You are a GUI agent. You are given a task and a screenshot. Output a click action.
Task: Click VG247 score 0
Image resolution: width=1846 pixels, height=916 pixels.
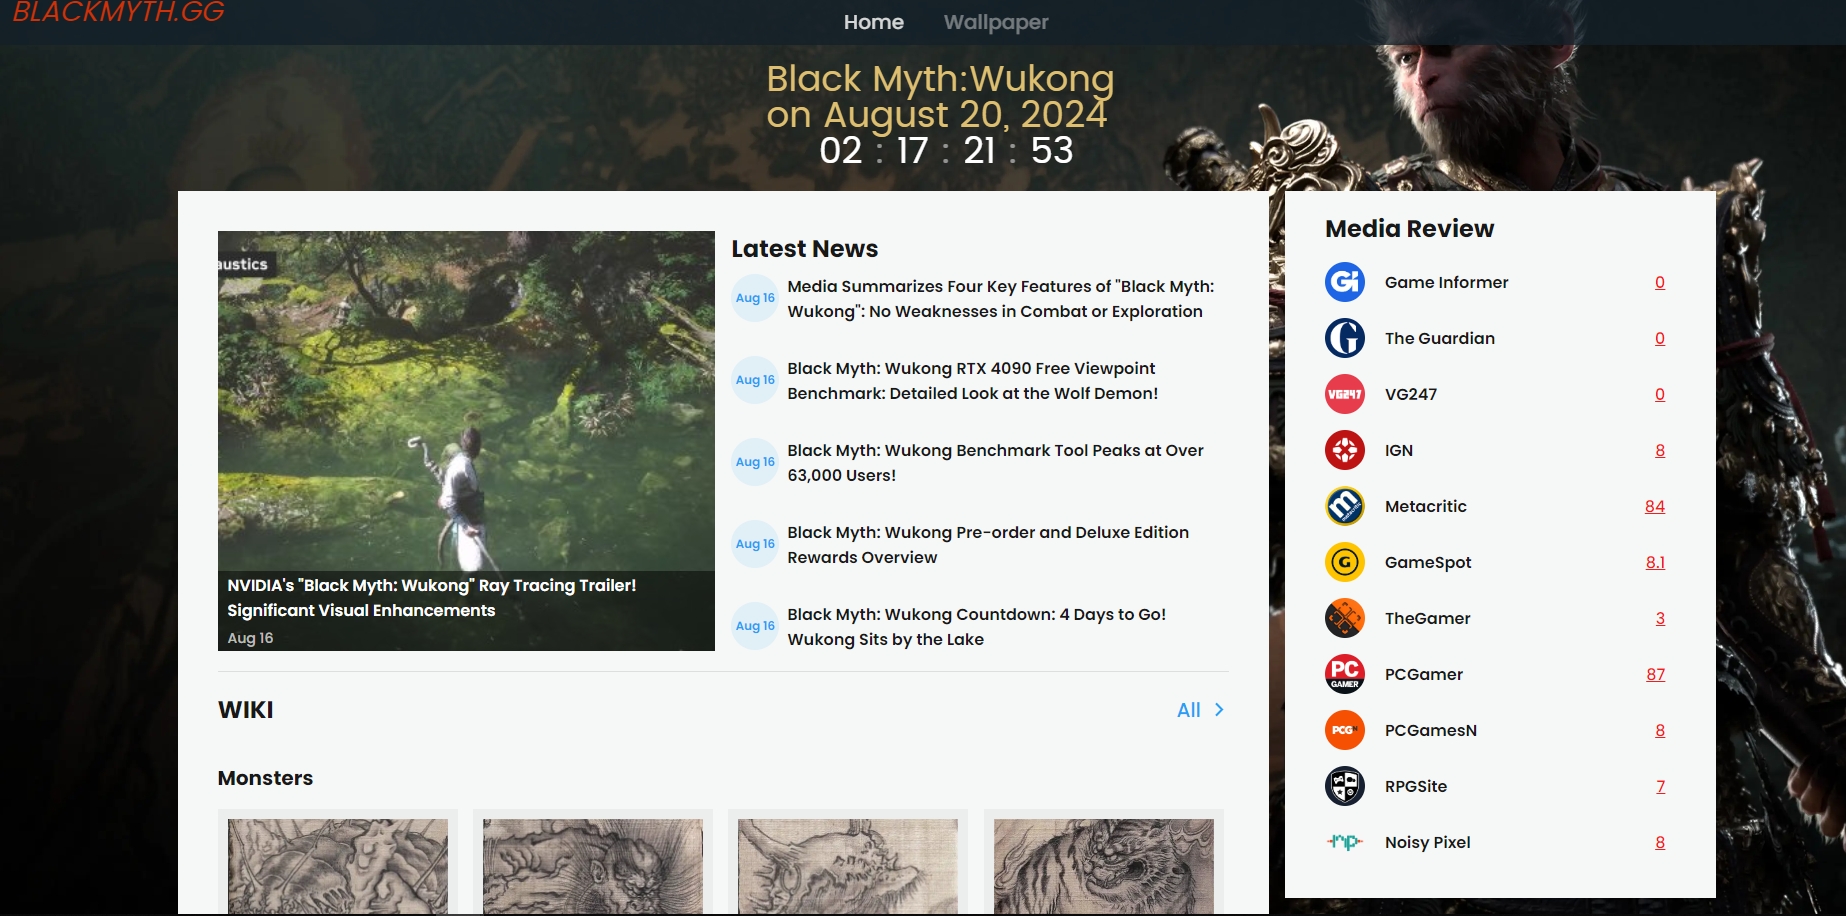(x=1660, y=394)
